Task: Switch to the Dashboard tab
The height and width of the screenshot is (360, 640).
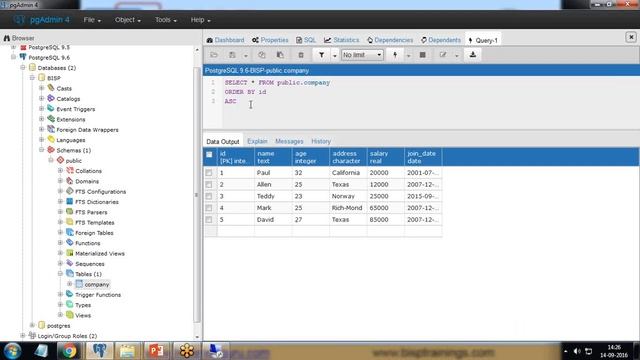Action: click(x=225, y=40)
